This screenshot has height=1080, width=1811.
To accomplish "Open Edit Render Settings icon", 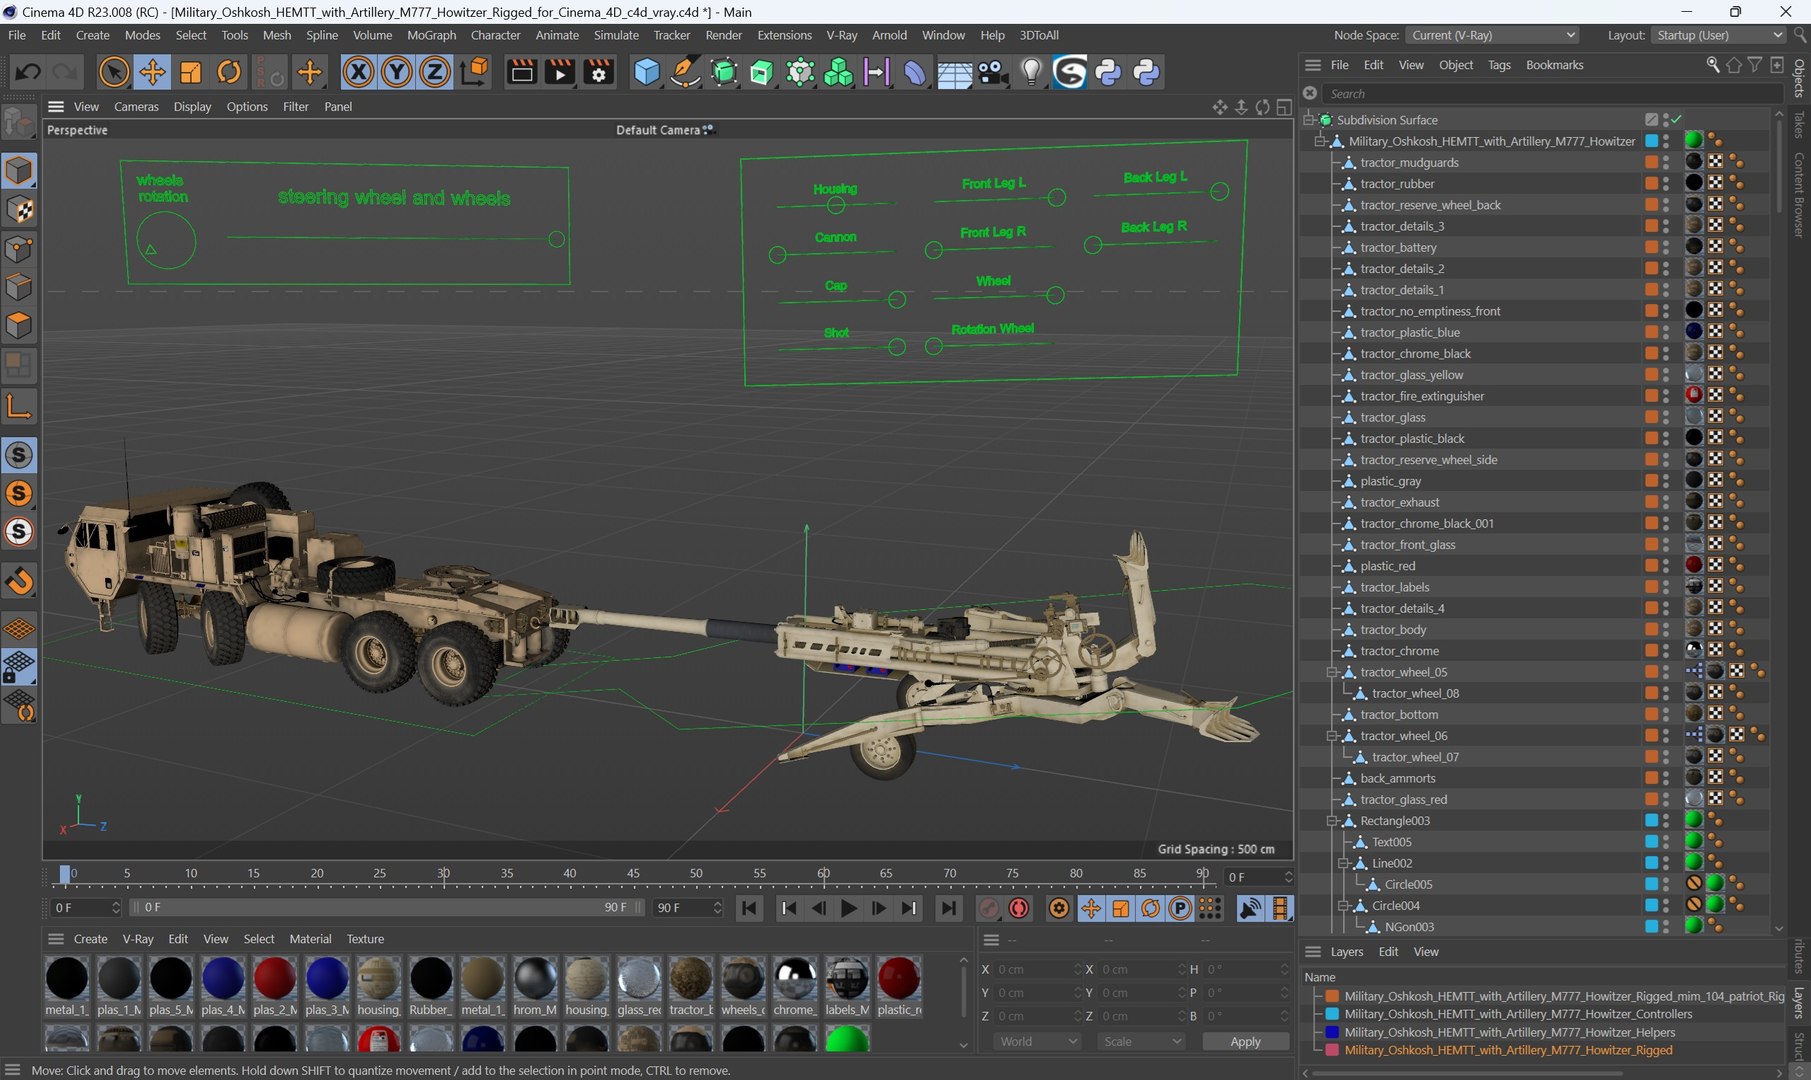I will click(x=599, y=72).
